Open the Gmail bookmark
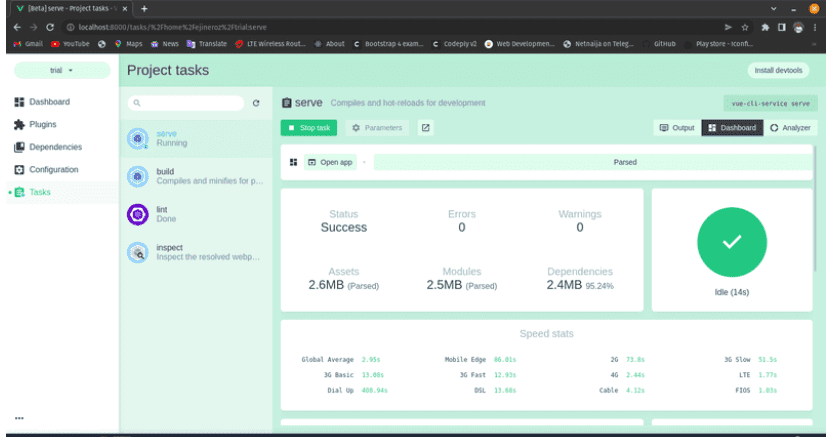833x437 pixels. tap(28, 44)
